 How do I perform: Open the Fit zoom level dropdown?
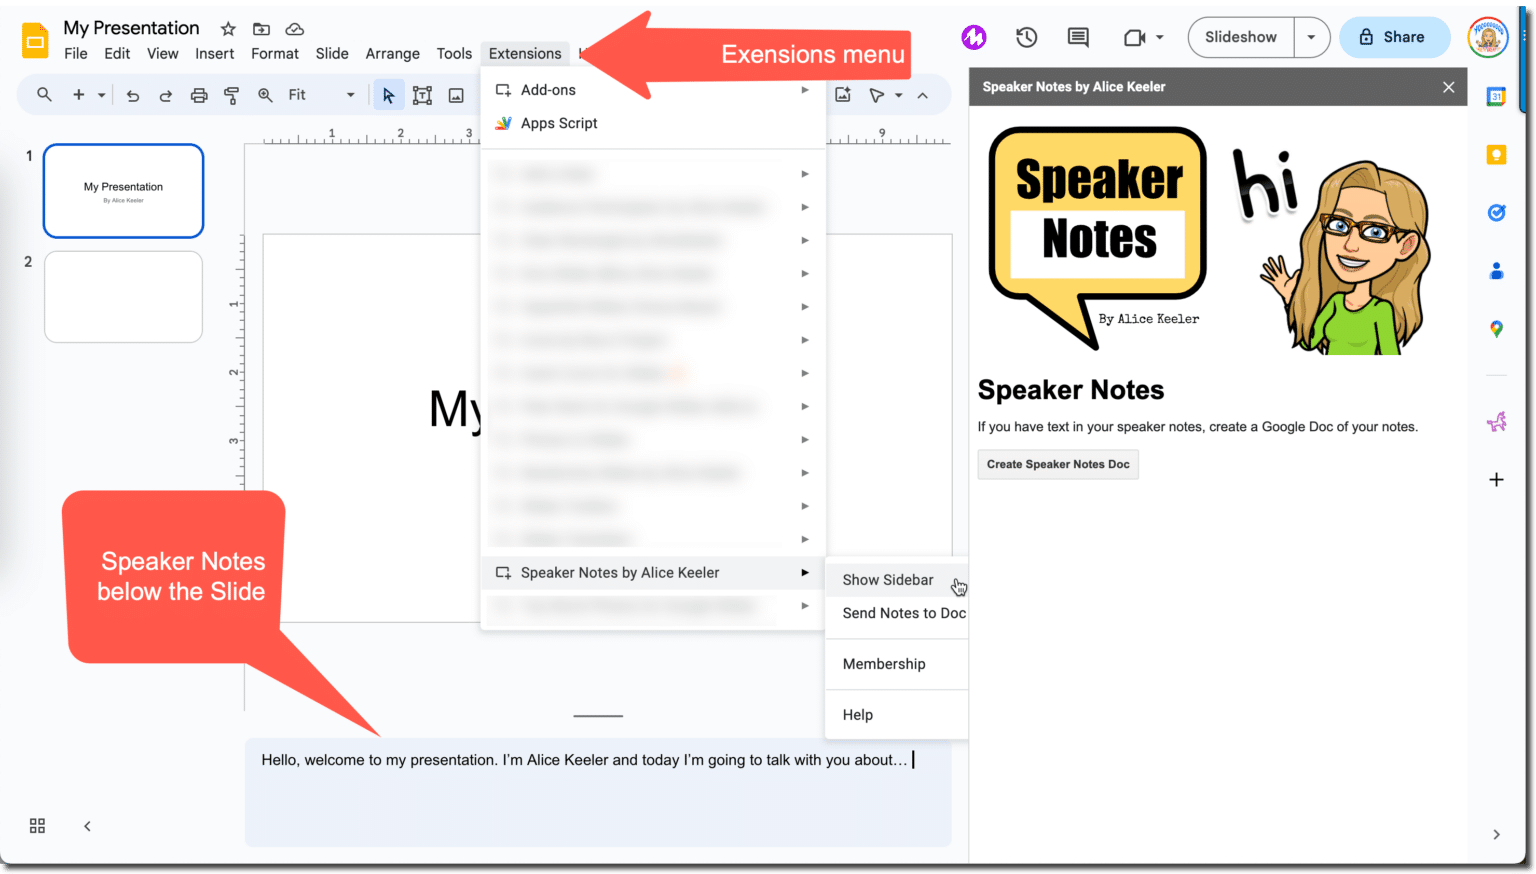click(321, 95)
